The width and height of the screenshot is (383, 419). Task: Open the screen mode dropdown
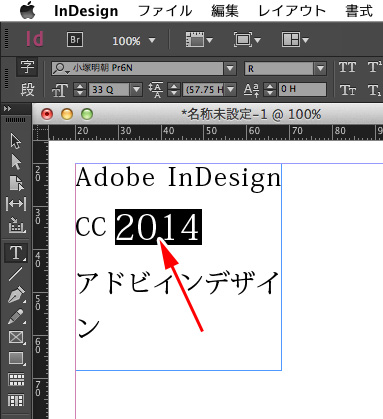[x=247, y=40]
